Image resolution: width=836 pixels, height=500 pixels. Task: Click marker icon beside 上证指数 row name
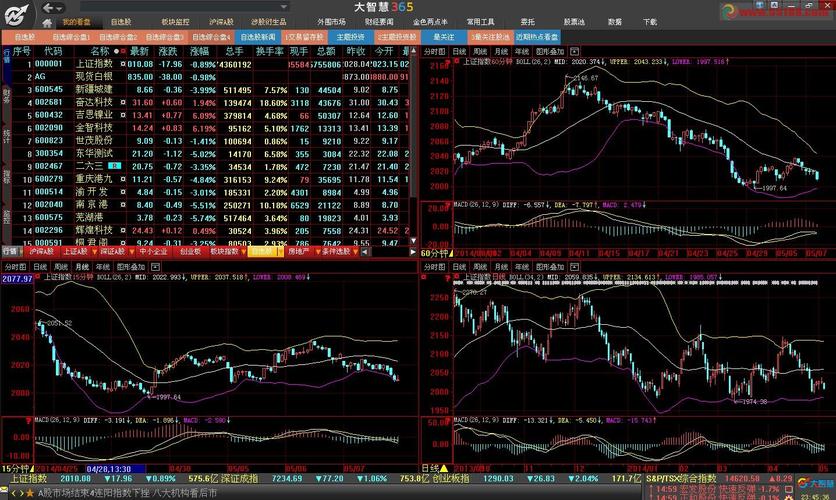tap(123, 63)
